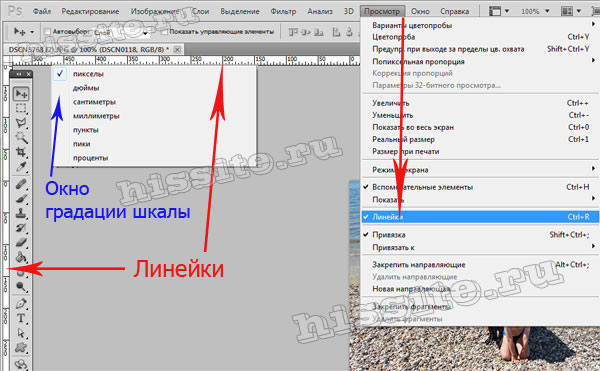Select the Pen tool

pyautogui.click(x=21, y=304)
